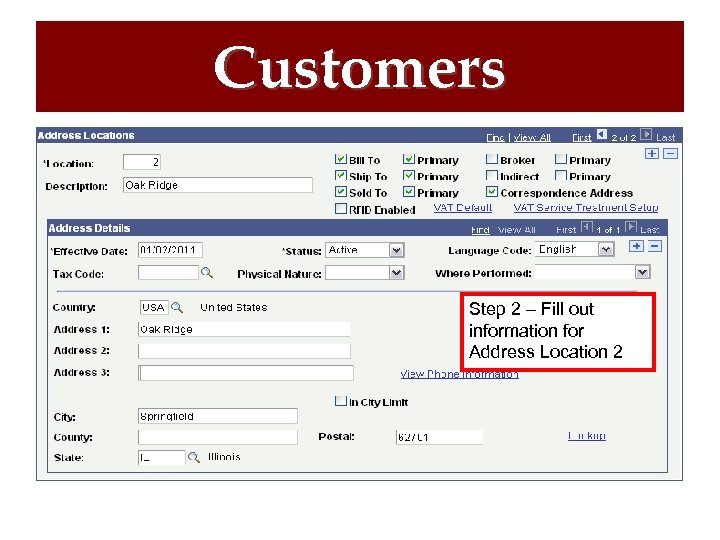Click the Postal code field

tap(439, 437)
